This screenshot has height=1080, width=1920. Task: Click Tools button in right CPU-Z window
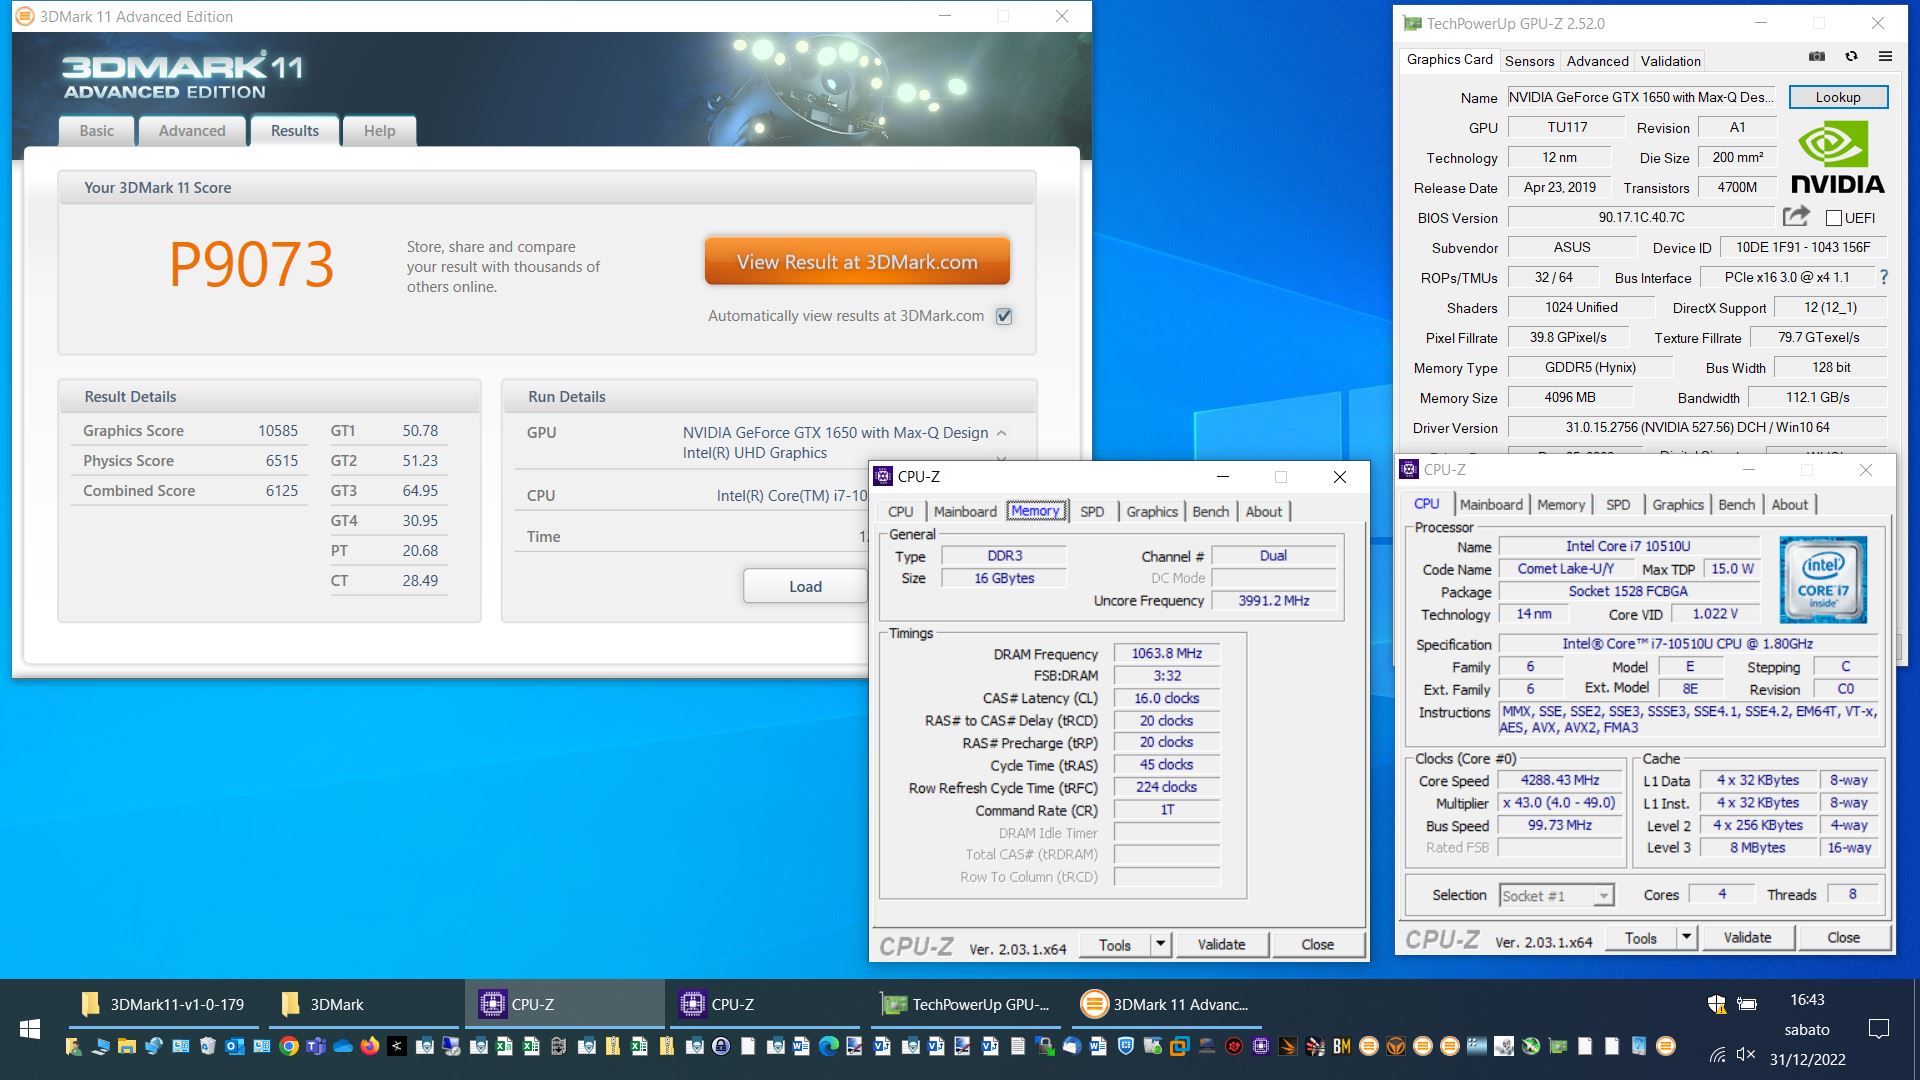1641,937
